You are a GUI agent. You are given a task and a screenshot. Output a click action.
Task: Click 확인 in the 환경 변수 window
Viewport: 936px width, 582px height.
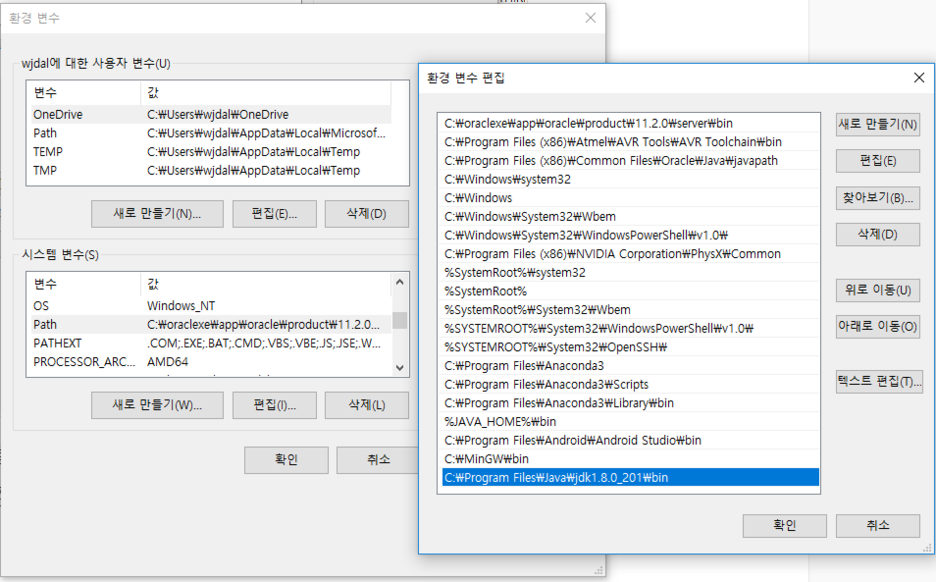(x=287, y=460)
